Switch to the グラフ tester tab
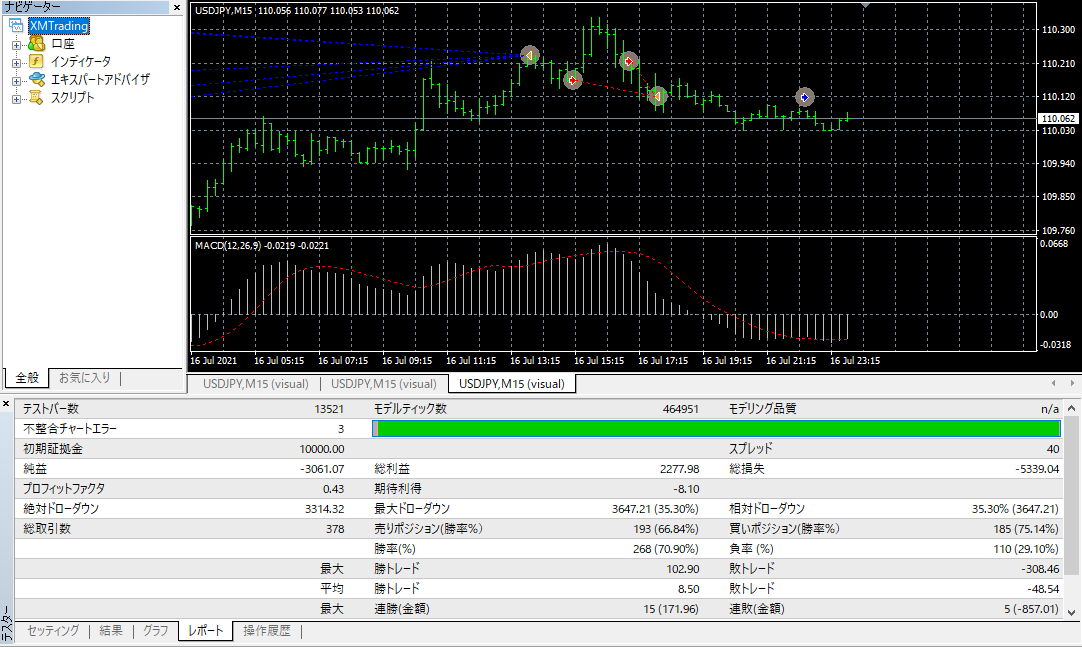This screenshot has width=1082, height=647. 155,630
